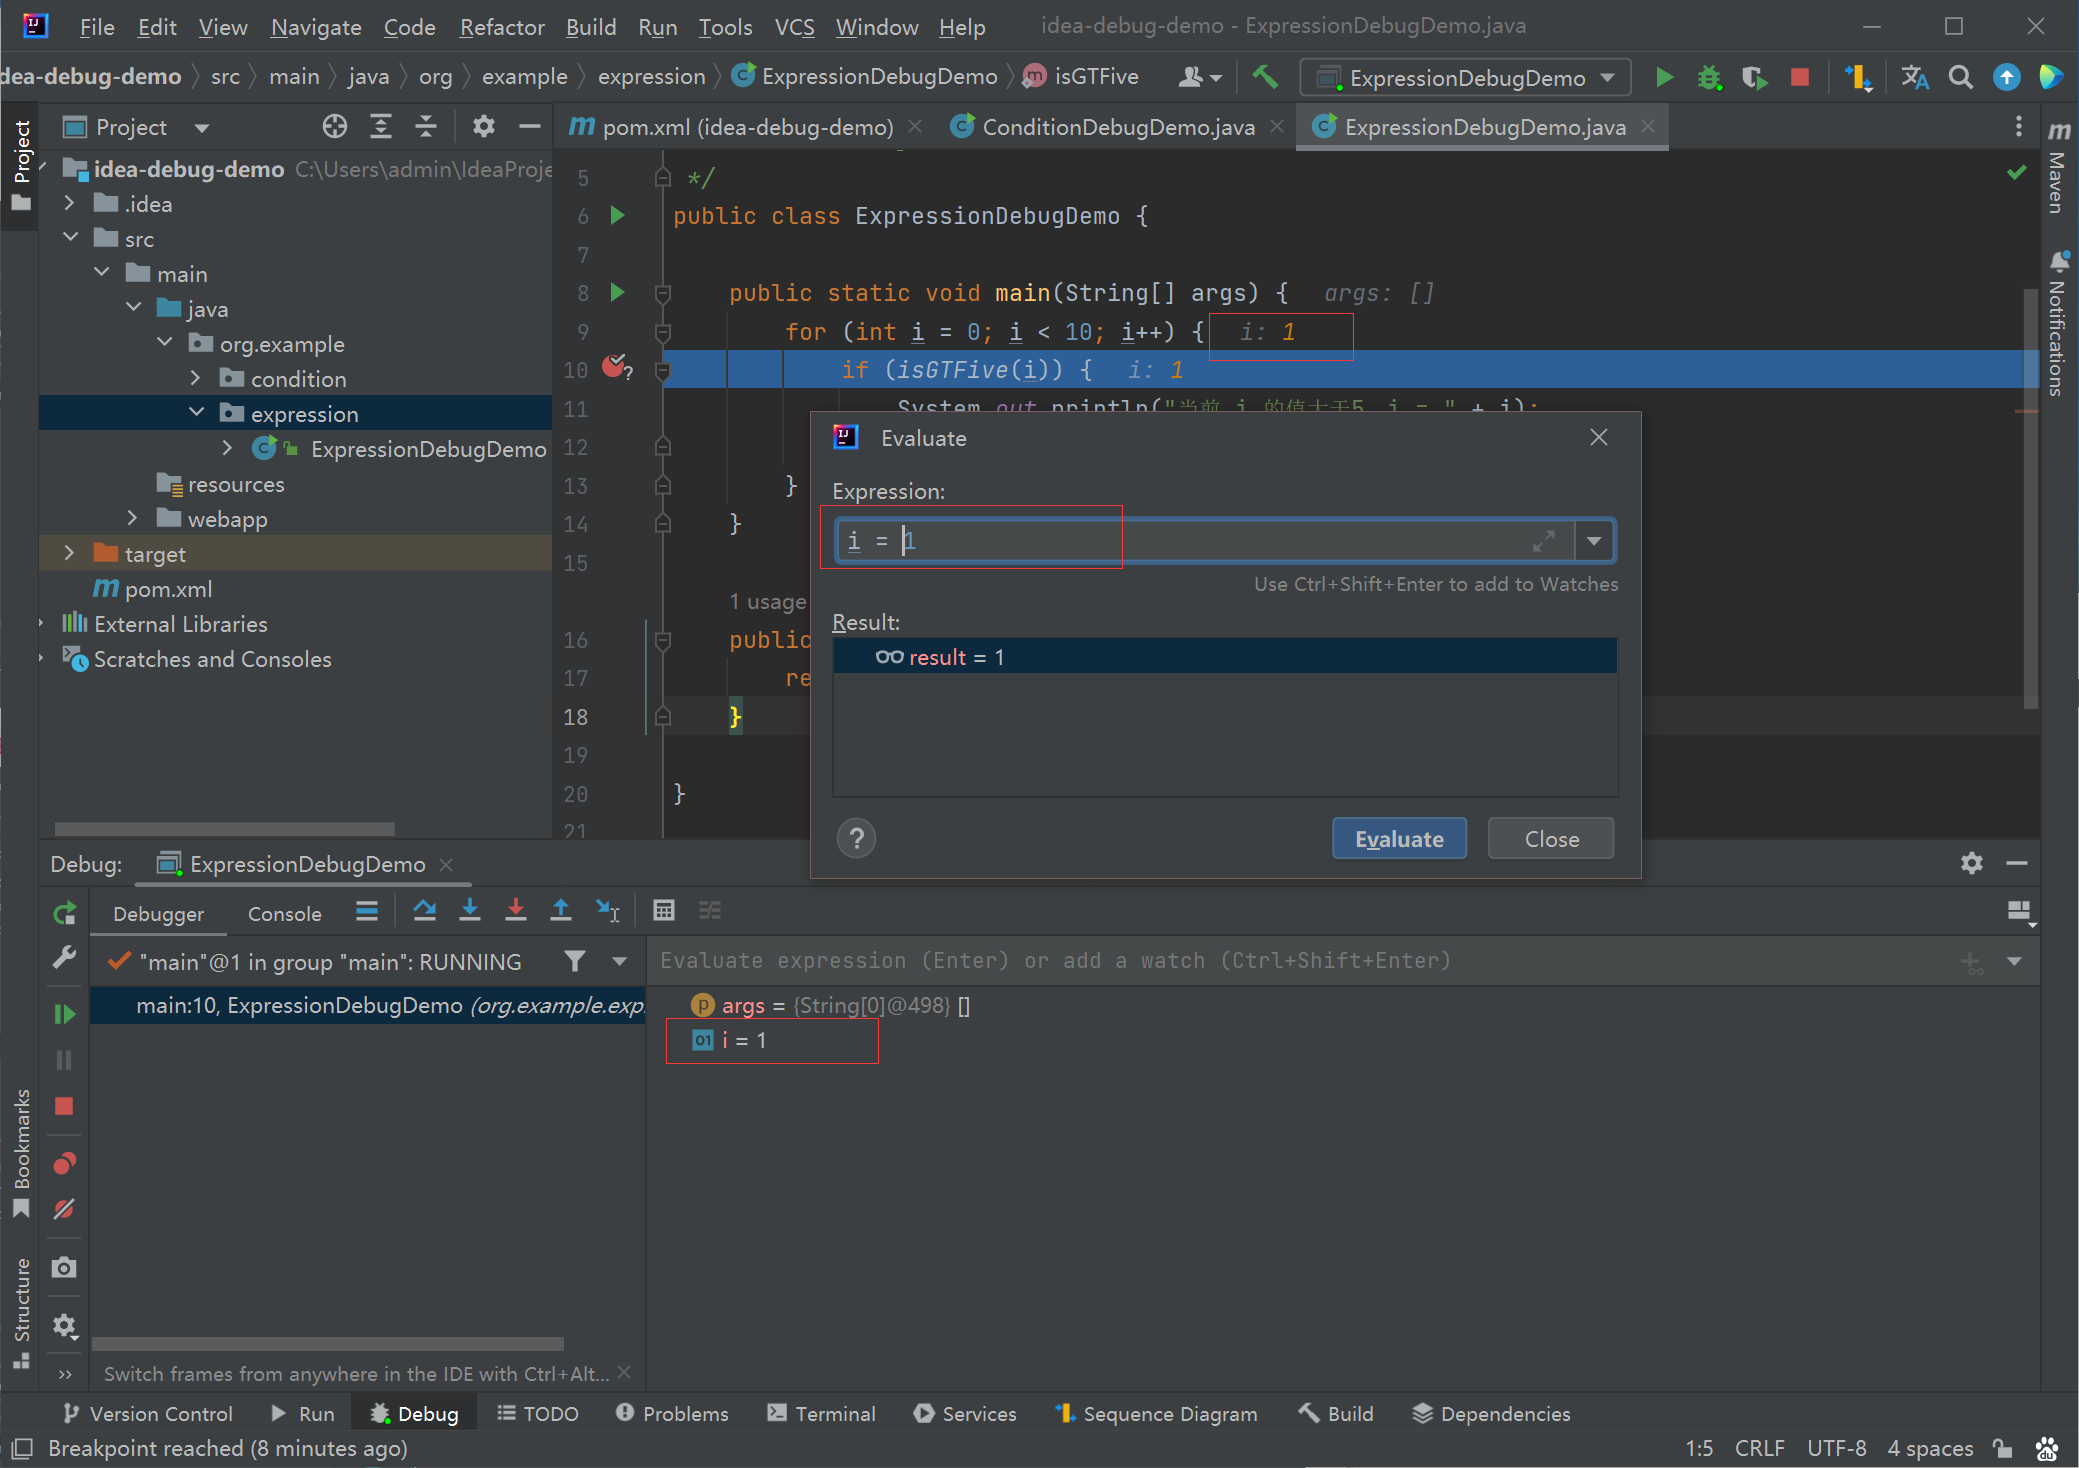
Task: Open the Refactor menu
Action: 502,27
